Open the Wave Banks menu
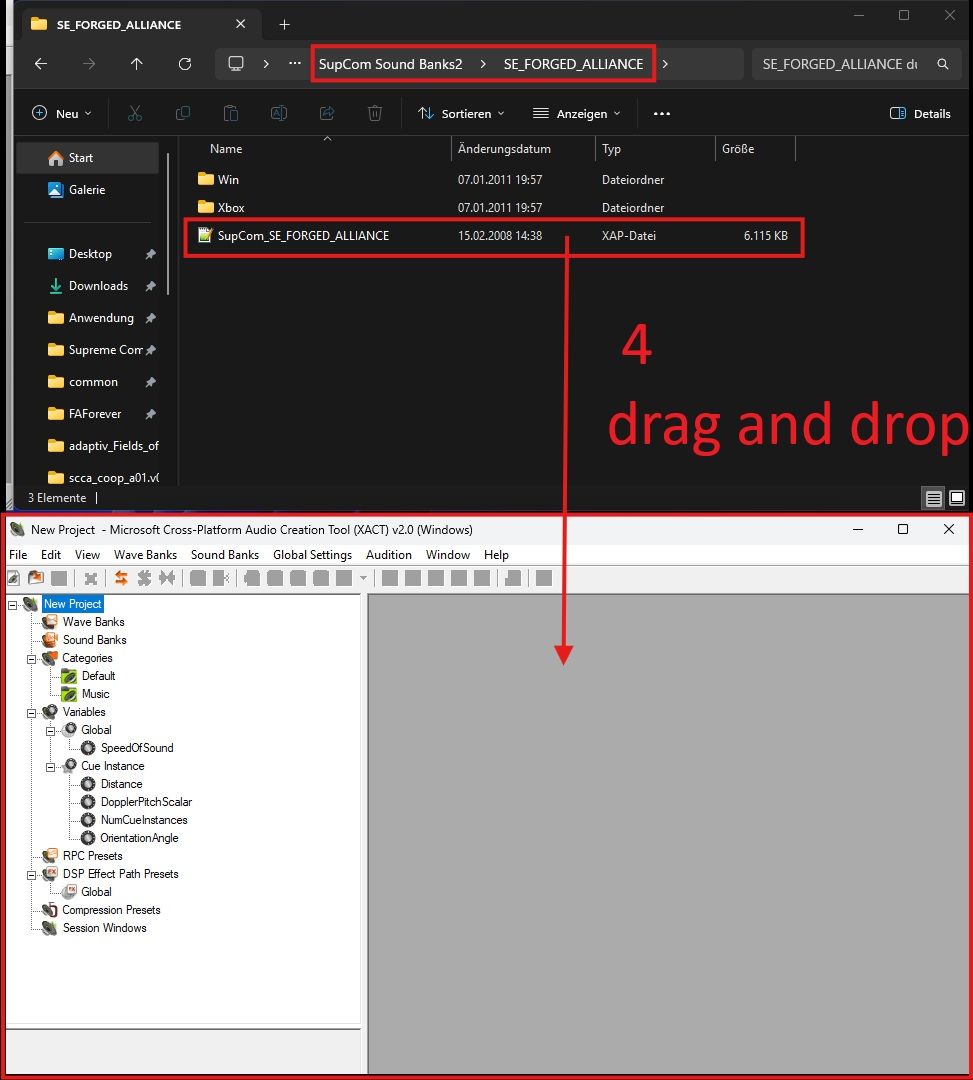The width and height of the screenshot is (973, 1080). (145, 555)
